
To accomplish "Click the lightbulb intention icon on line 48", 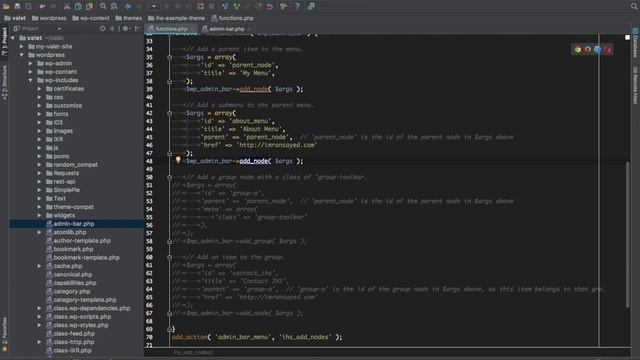I will point(178,160).
